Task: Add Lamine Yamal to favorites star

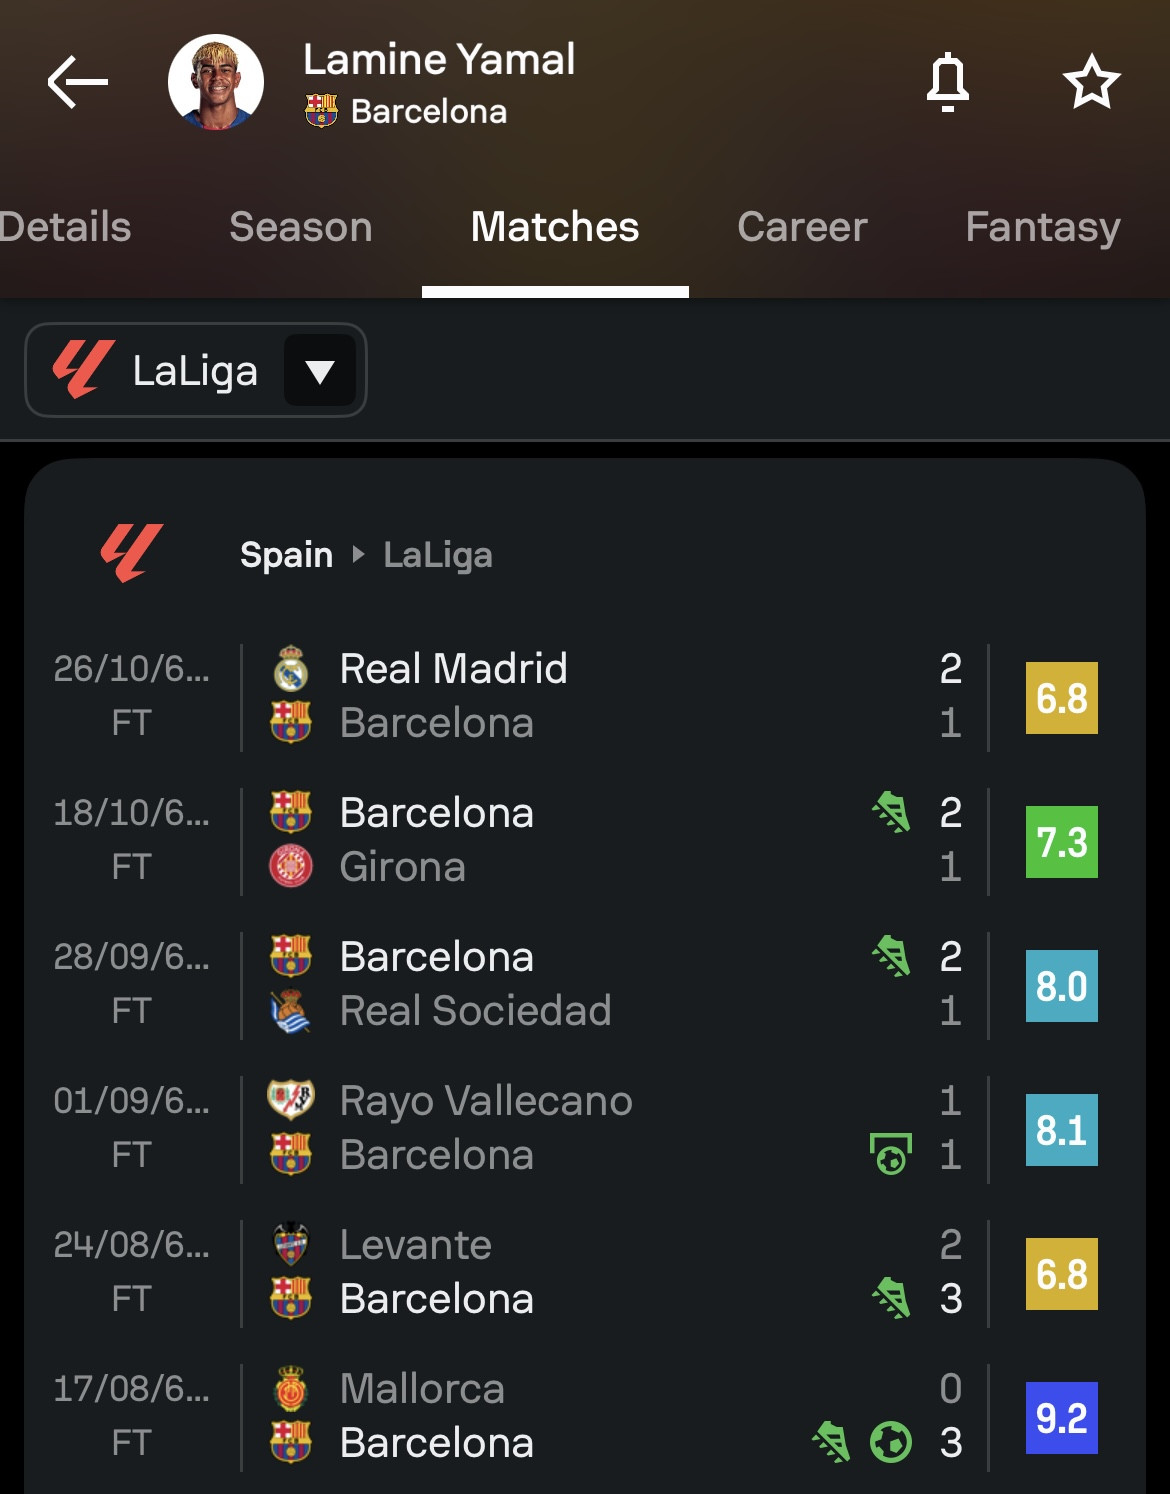Action: click(x=1091, y=82)
